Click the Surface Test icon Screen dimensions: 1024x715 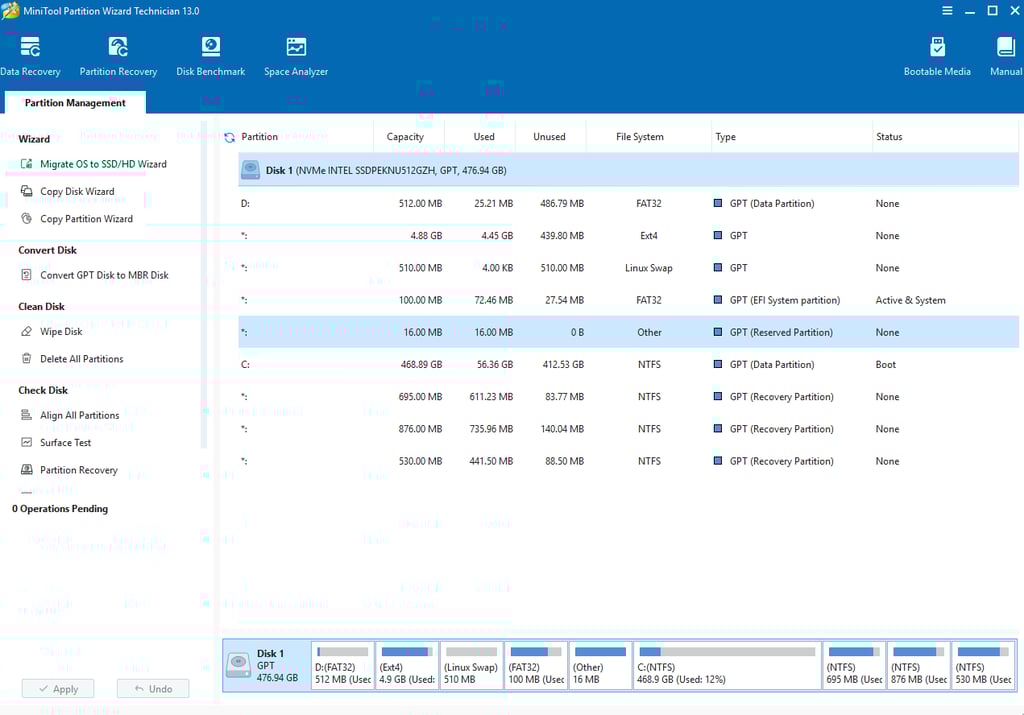point(26,442)
